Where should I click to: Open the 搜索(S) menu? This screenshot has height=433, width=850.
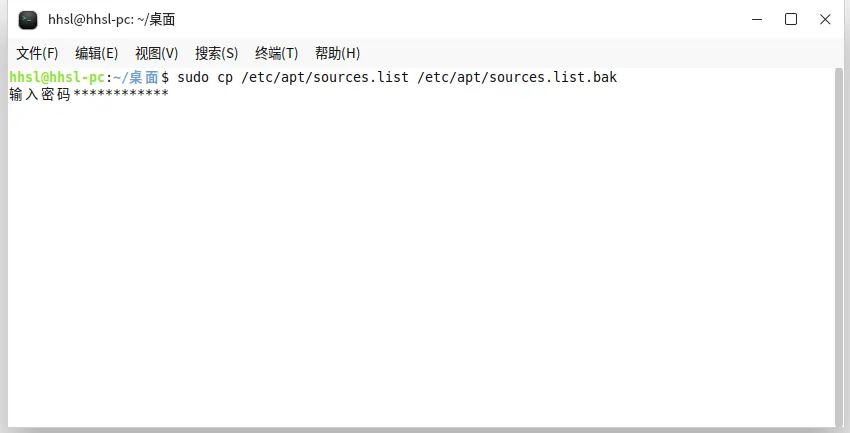[x=216, y=53]
